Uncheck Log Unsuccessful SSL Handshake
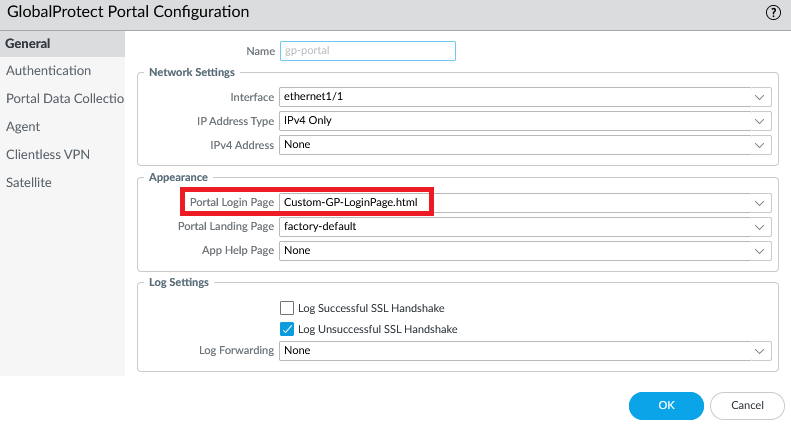 (x=288, y=329)
